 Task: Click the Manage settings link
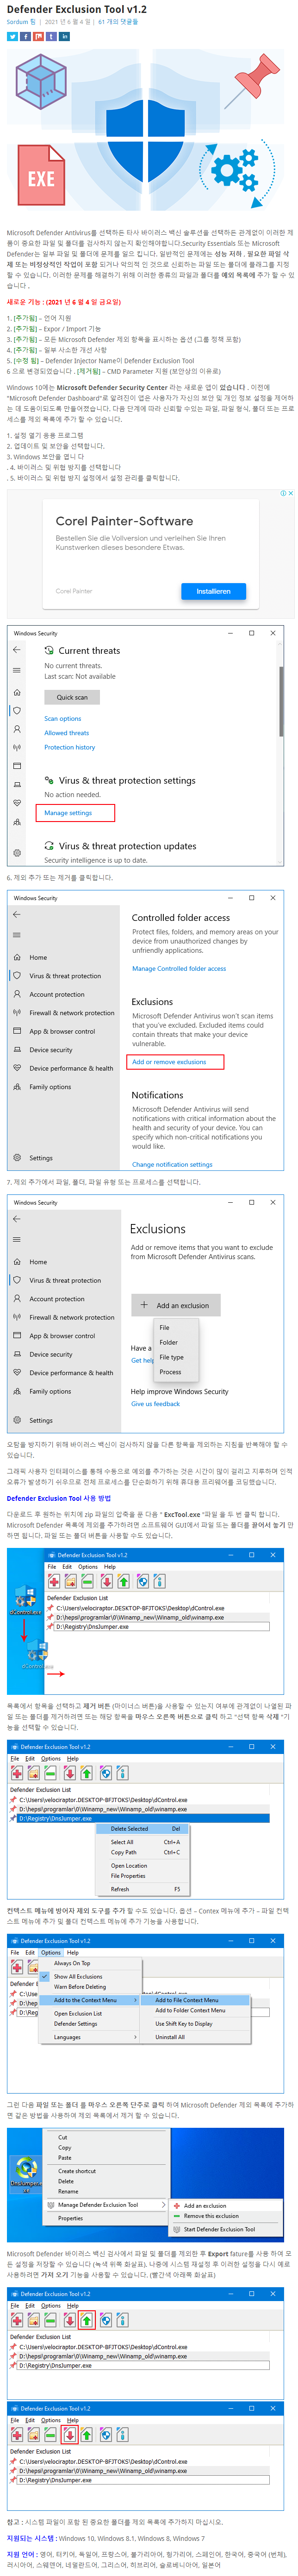[68, 813]
